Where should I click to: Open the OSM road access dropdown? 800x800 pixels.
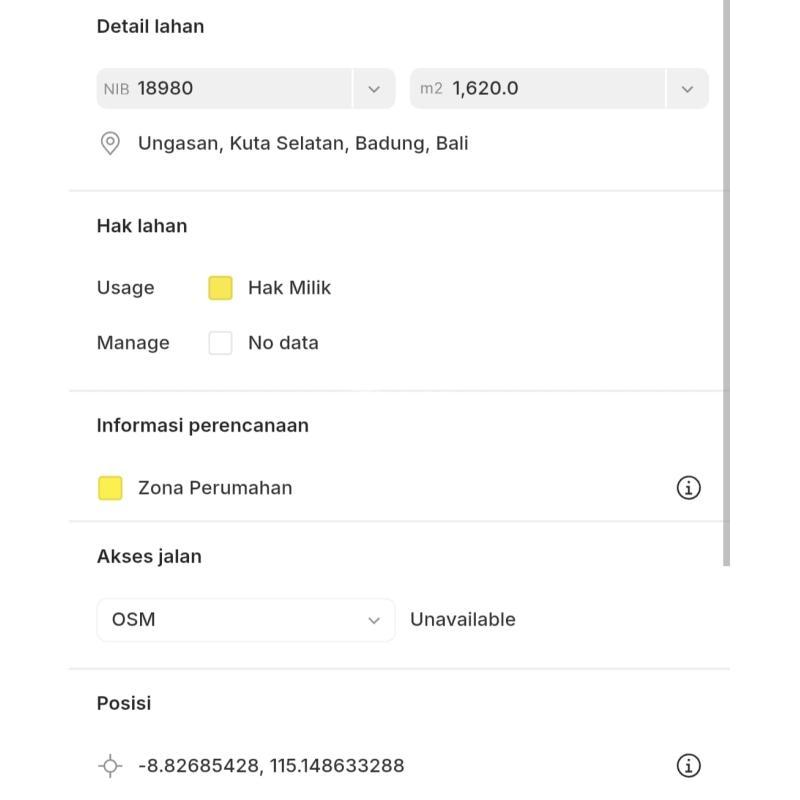pos(245,620)
